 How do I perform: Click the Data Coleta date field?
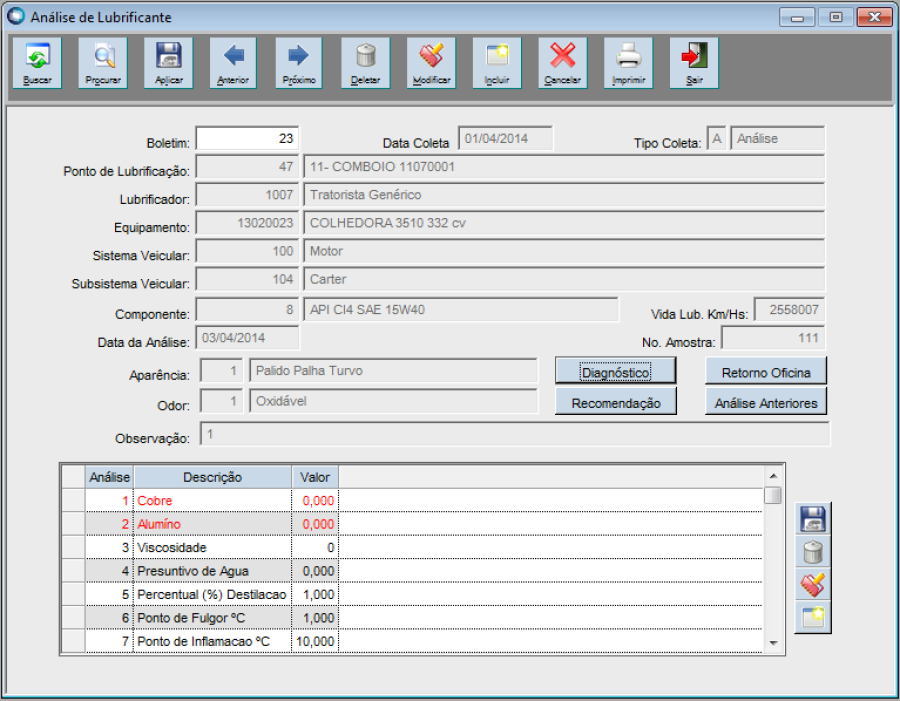[x=506, y=138]
